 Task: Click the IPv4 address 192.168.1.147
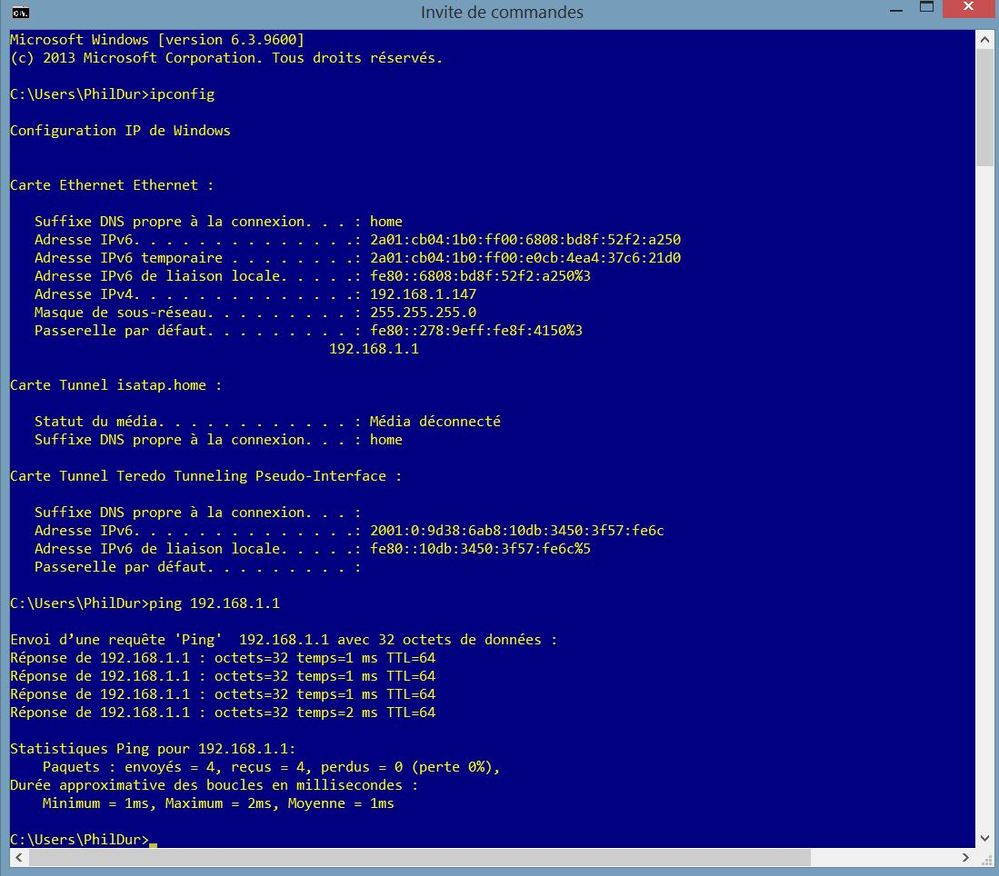(x=423, y=294)
